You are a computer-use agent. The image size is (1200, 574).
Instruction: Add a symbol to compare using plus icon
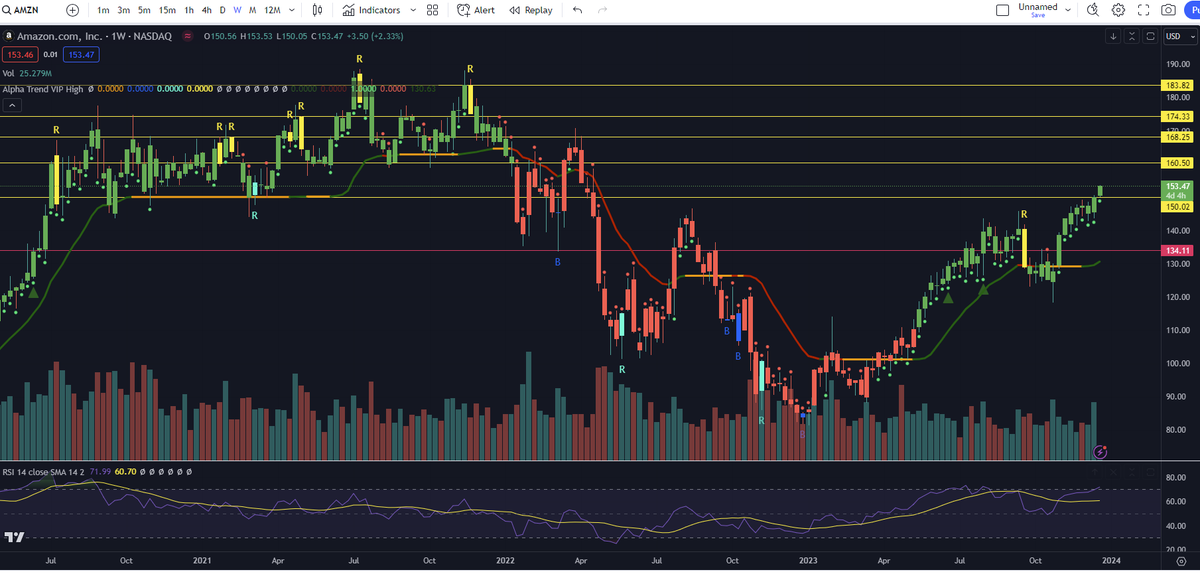point(72,10)
